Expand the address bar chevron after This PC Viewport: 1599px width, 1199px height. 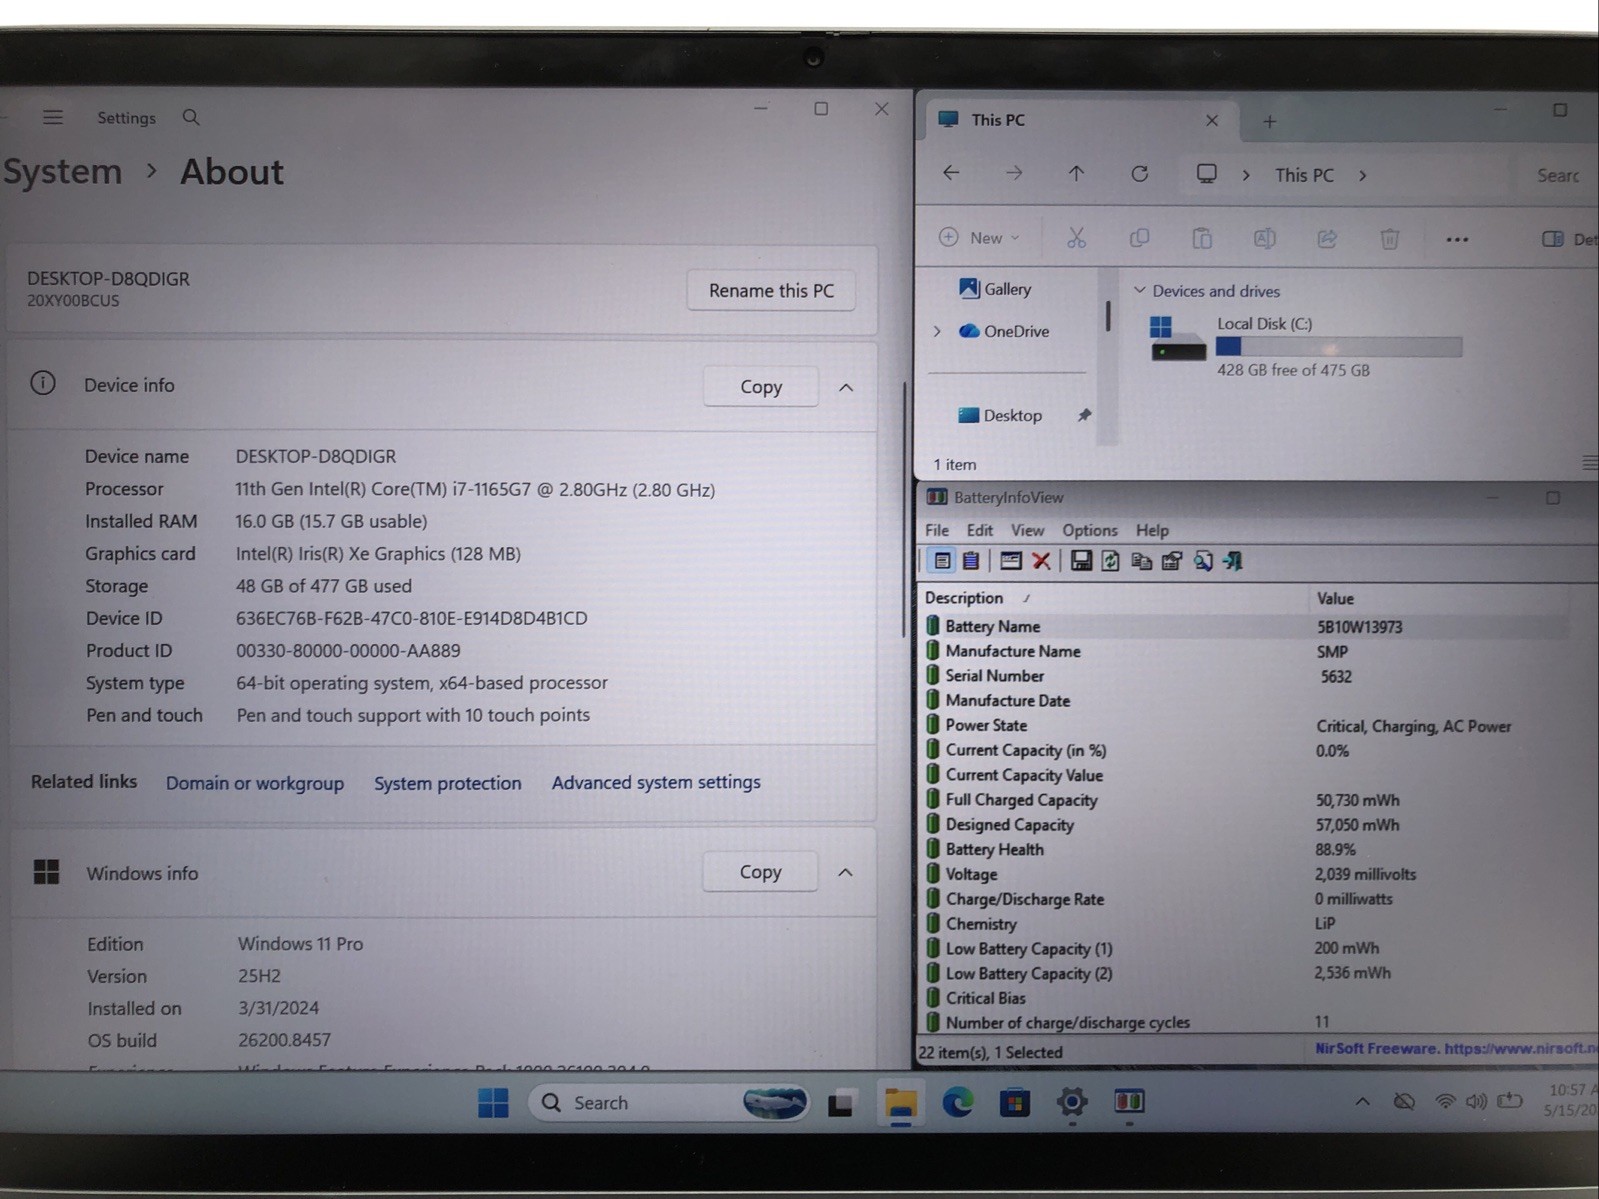[1363, 175]
